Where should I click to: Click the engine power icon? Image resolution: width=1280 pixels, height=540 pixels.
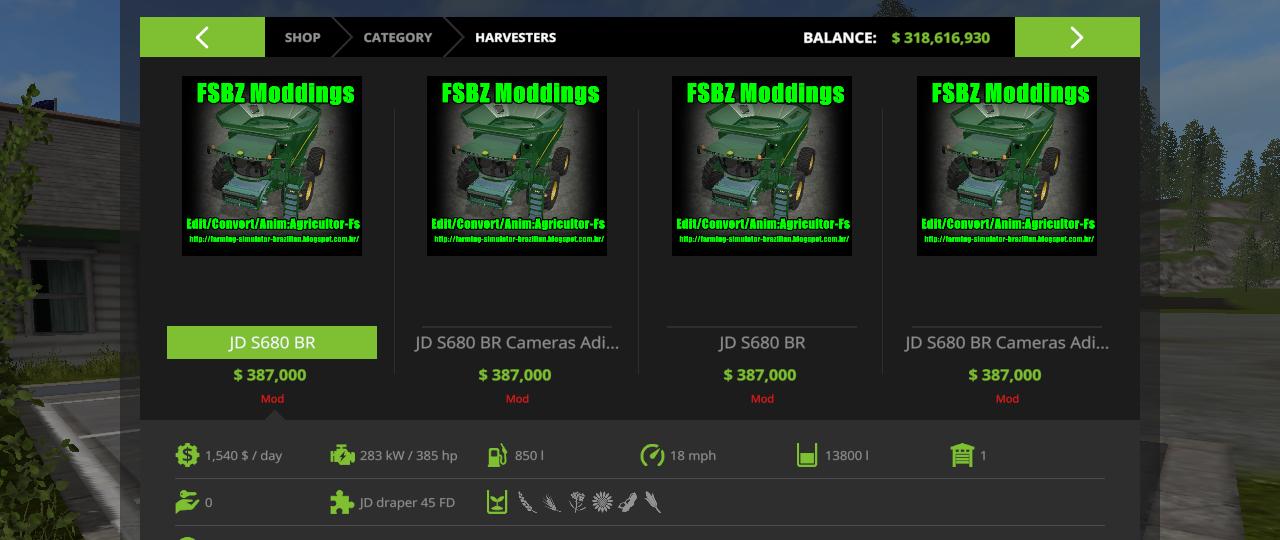tap(342, 455)
